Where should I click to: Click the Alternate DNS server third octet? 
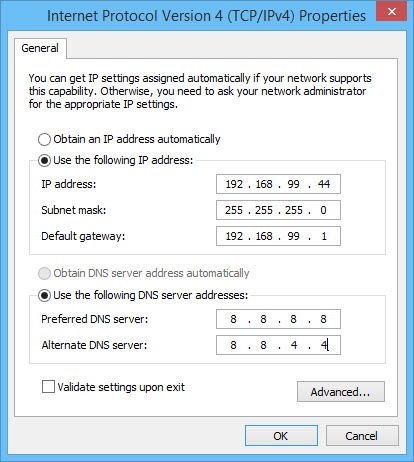294,345
